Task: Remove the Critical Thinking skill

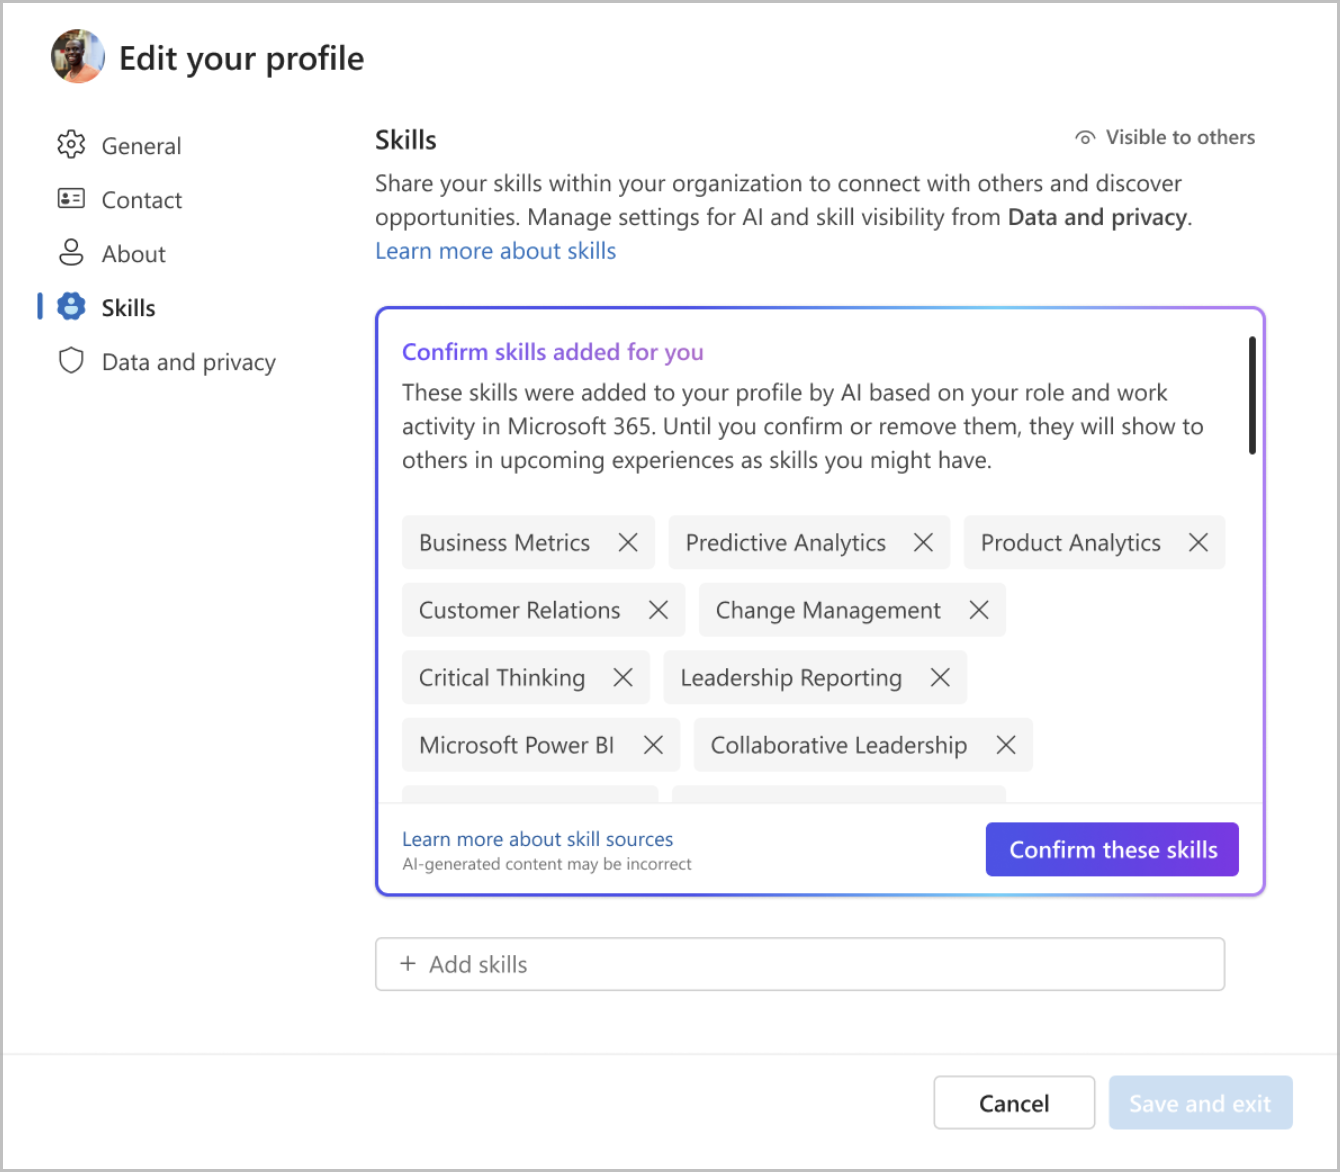Action: click(623, 677)
